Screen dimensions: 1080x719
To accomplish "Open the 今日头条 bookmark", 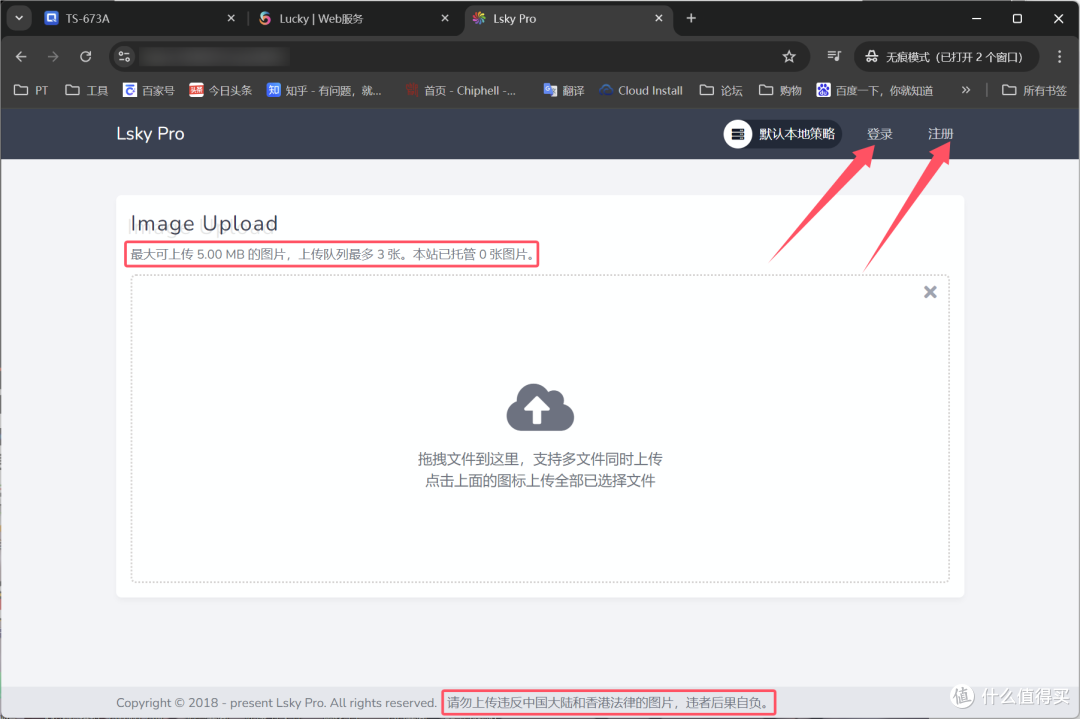I will click(221, 90).
